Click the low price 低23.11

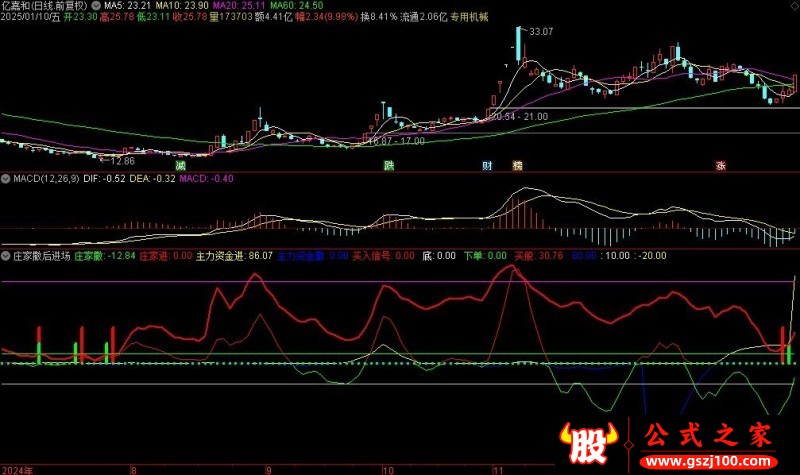(x=153, y=17)
